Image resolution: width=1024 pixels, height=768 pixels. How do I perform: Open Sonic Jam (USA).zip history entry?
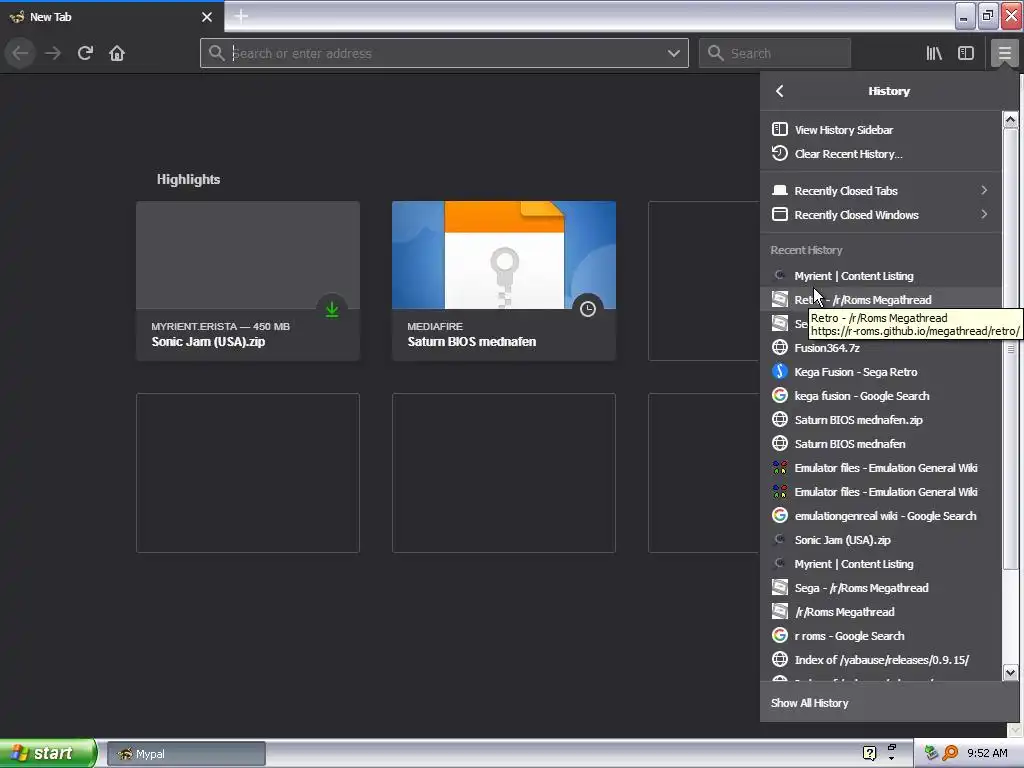tap(880, 539)
